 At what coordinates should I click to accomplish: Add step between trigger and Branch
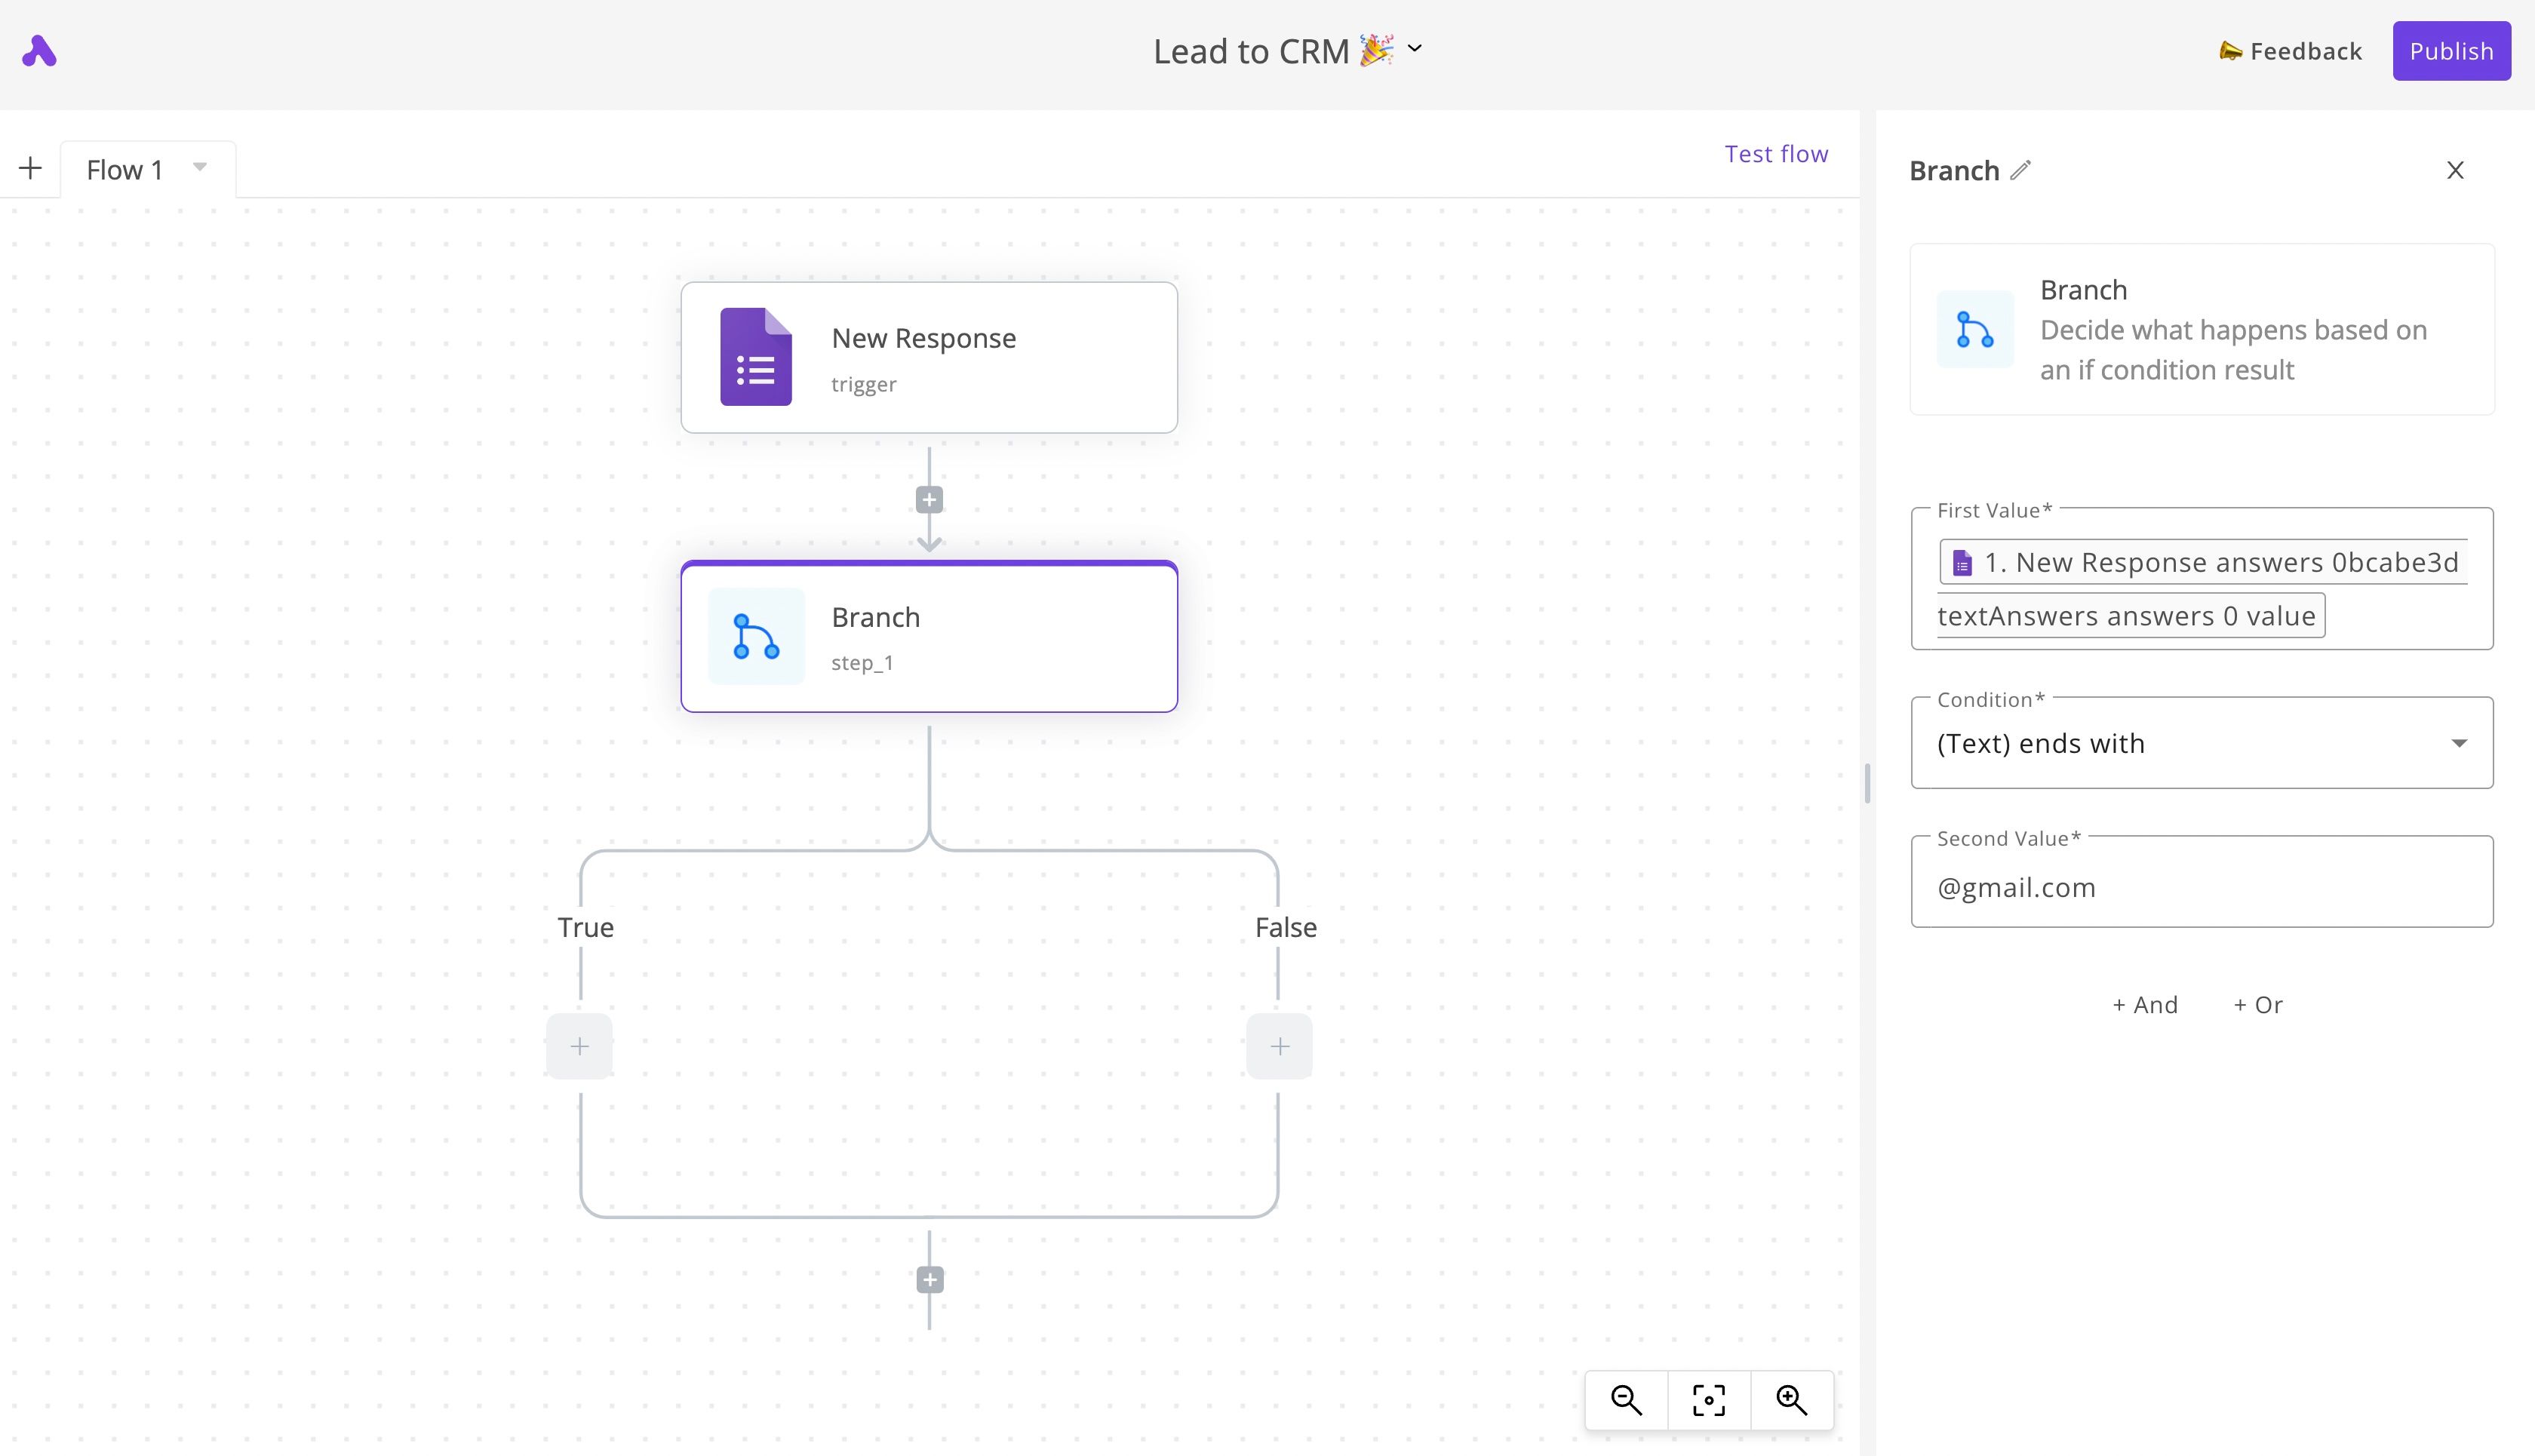pyautogui.click(x=929, y=500)
